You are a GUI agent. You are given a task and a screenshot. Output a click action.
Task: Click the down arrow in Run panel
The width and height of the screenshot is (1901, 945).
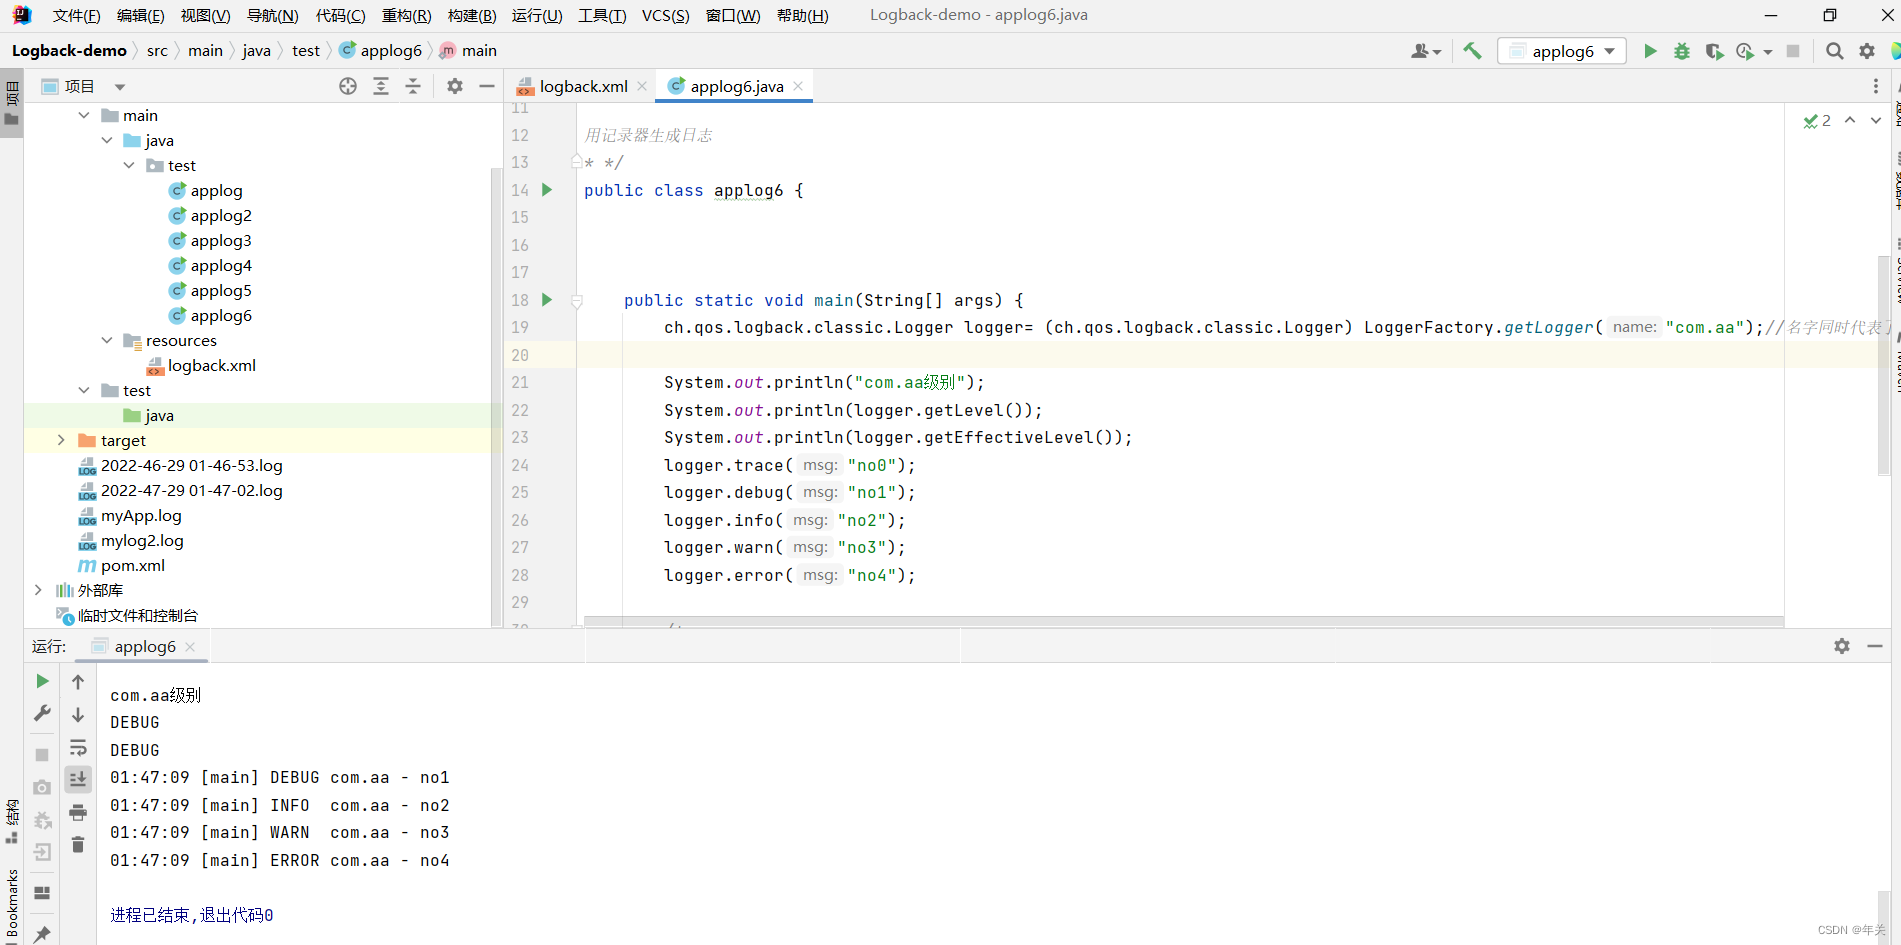click(78, 715)
